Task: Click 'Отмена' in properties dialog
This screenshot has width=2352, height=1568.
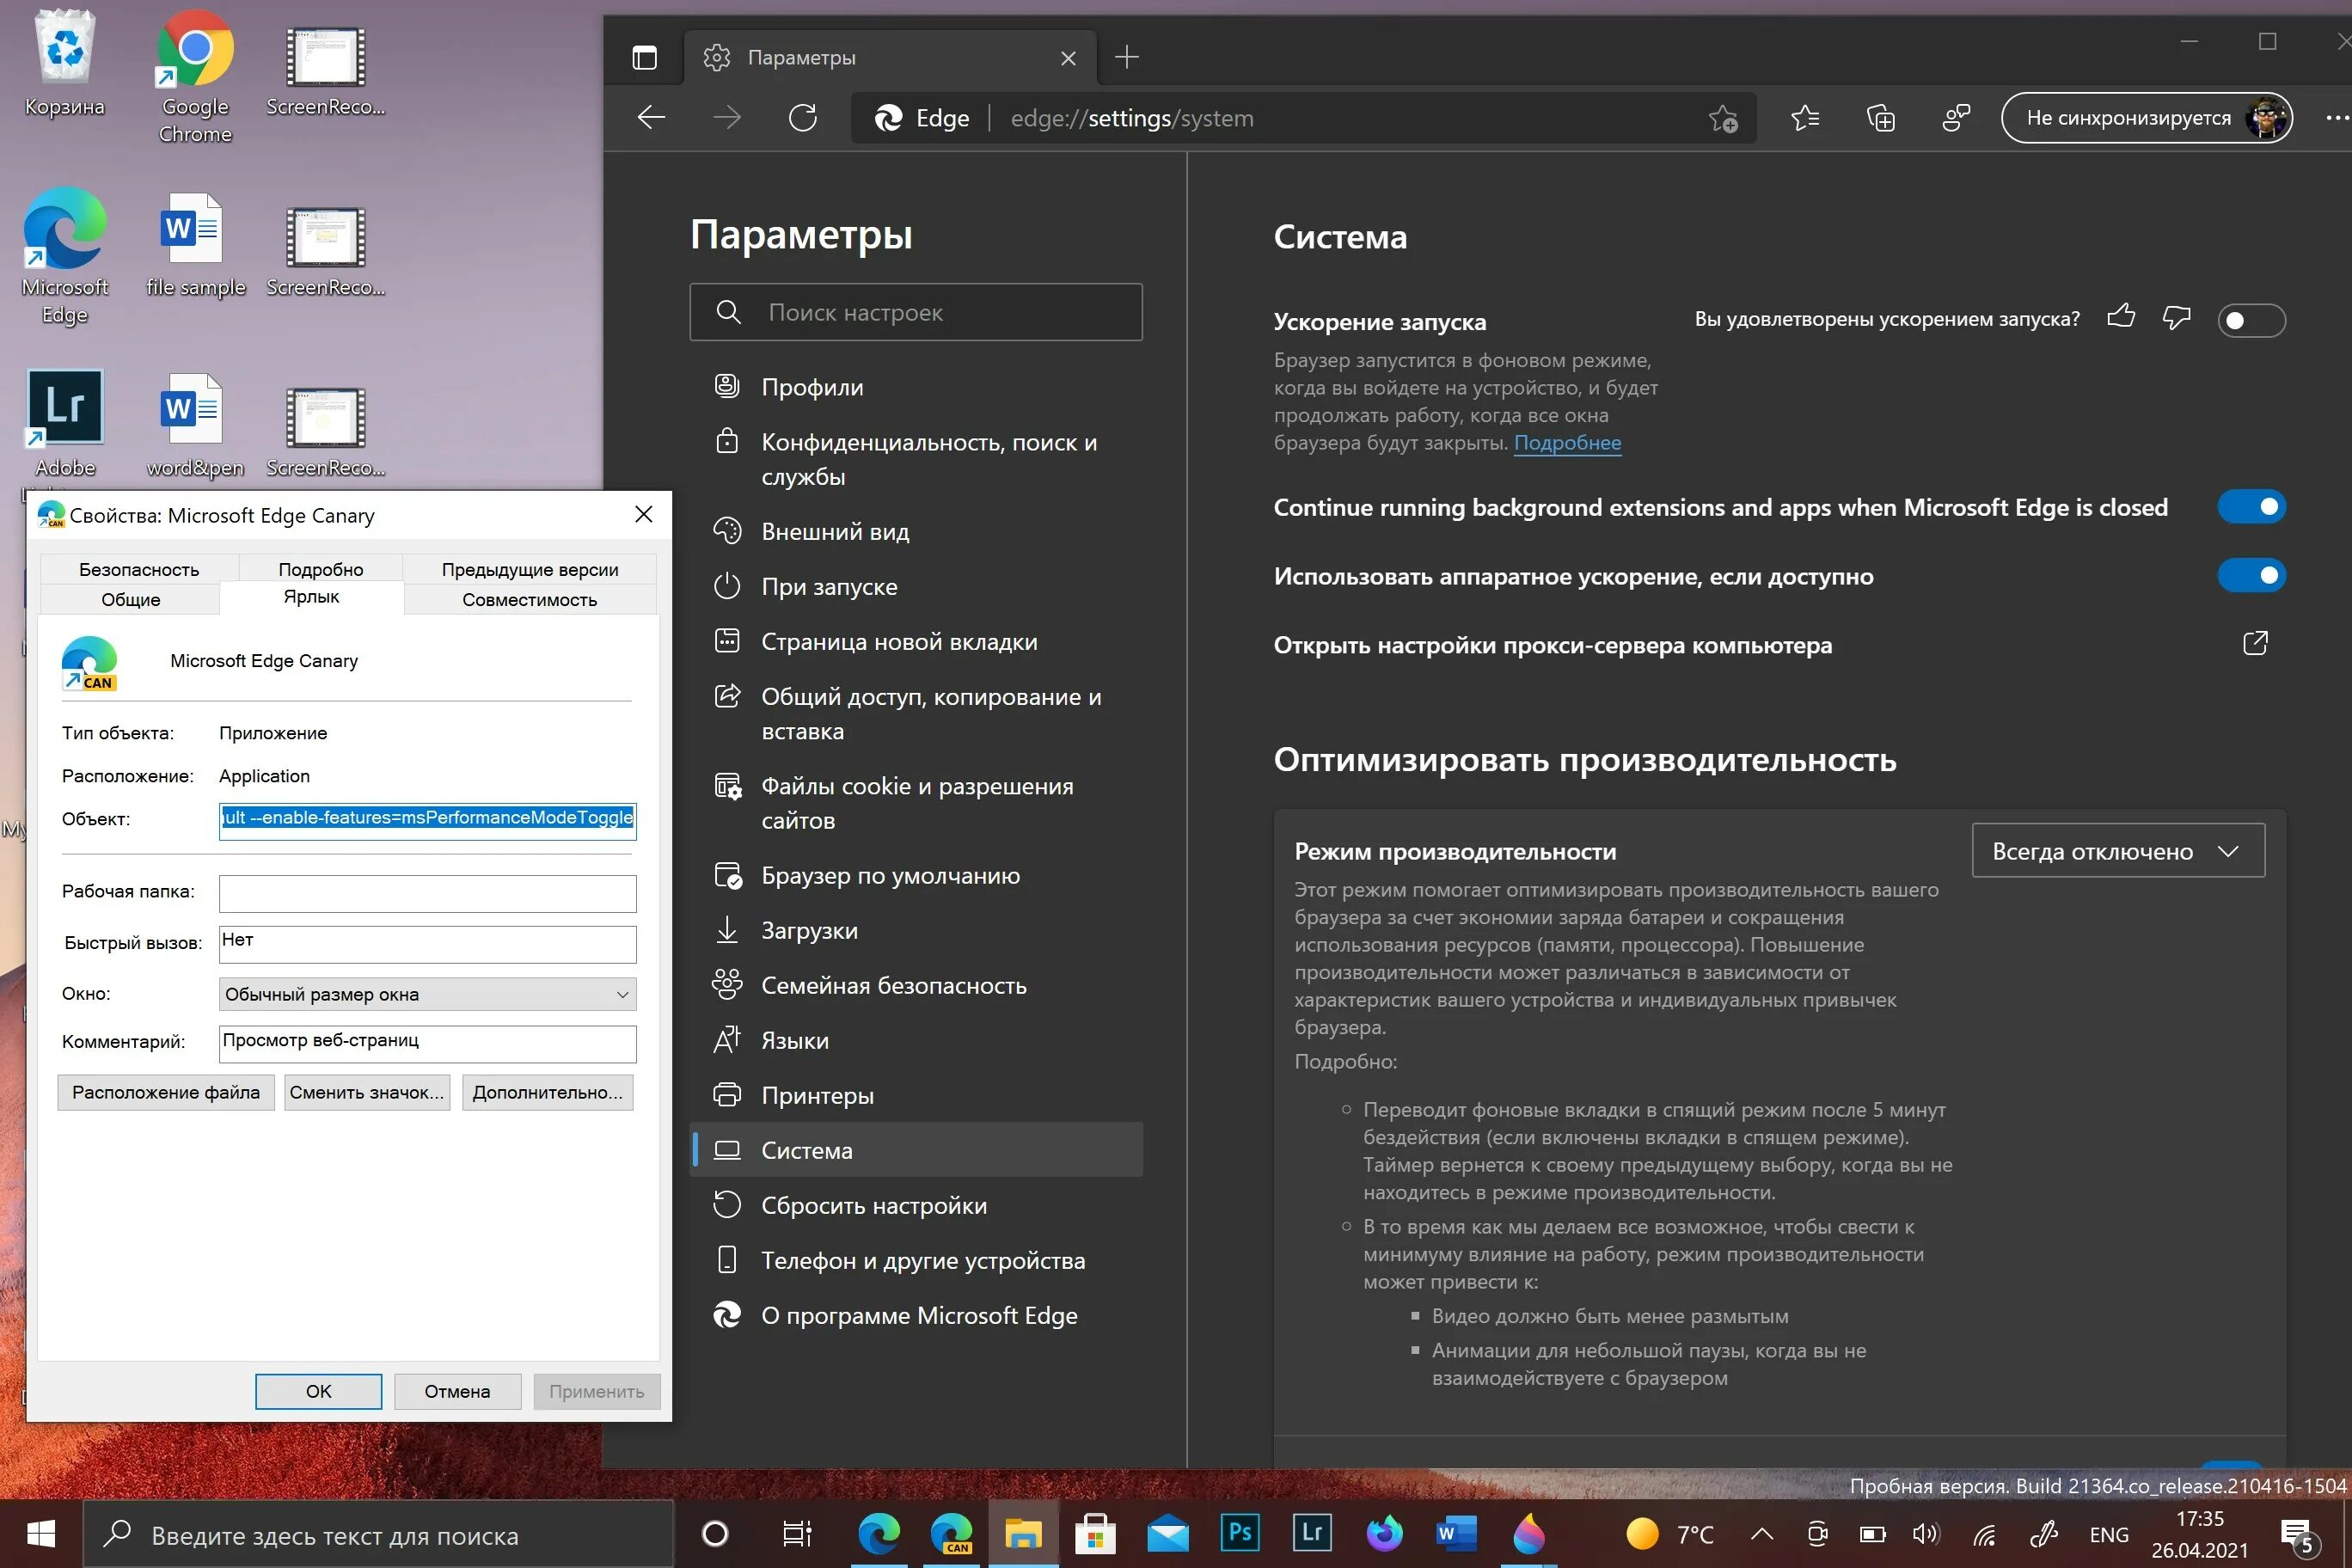Action: coord(457,1391)
